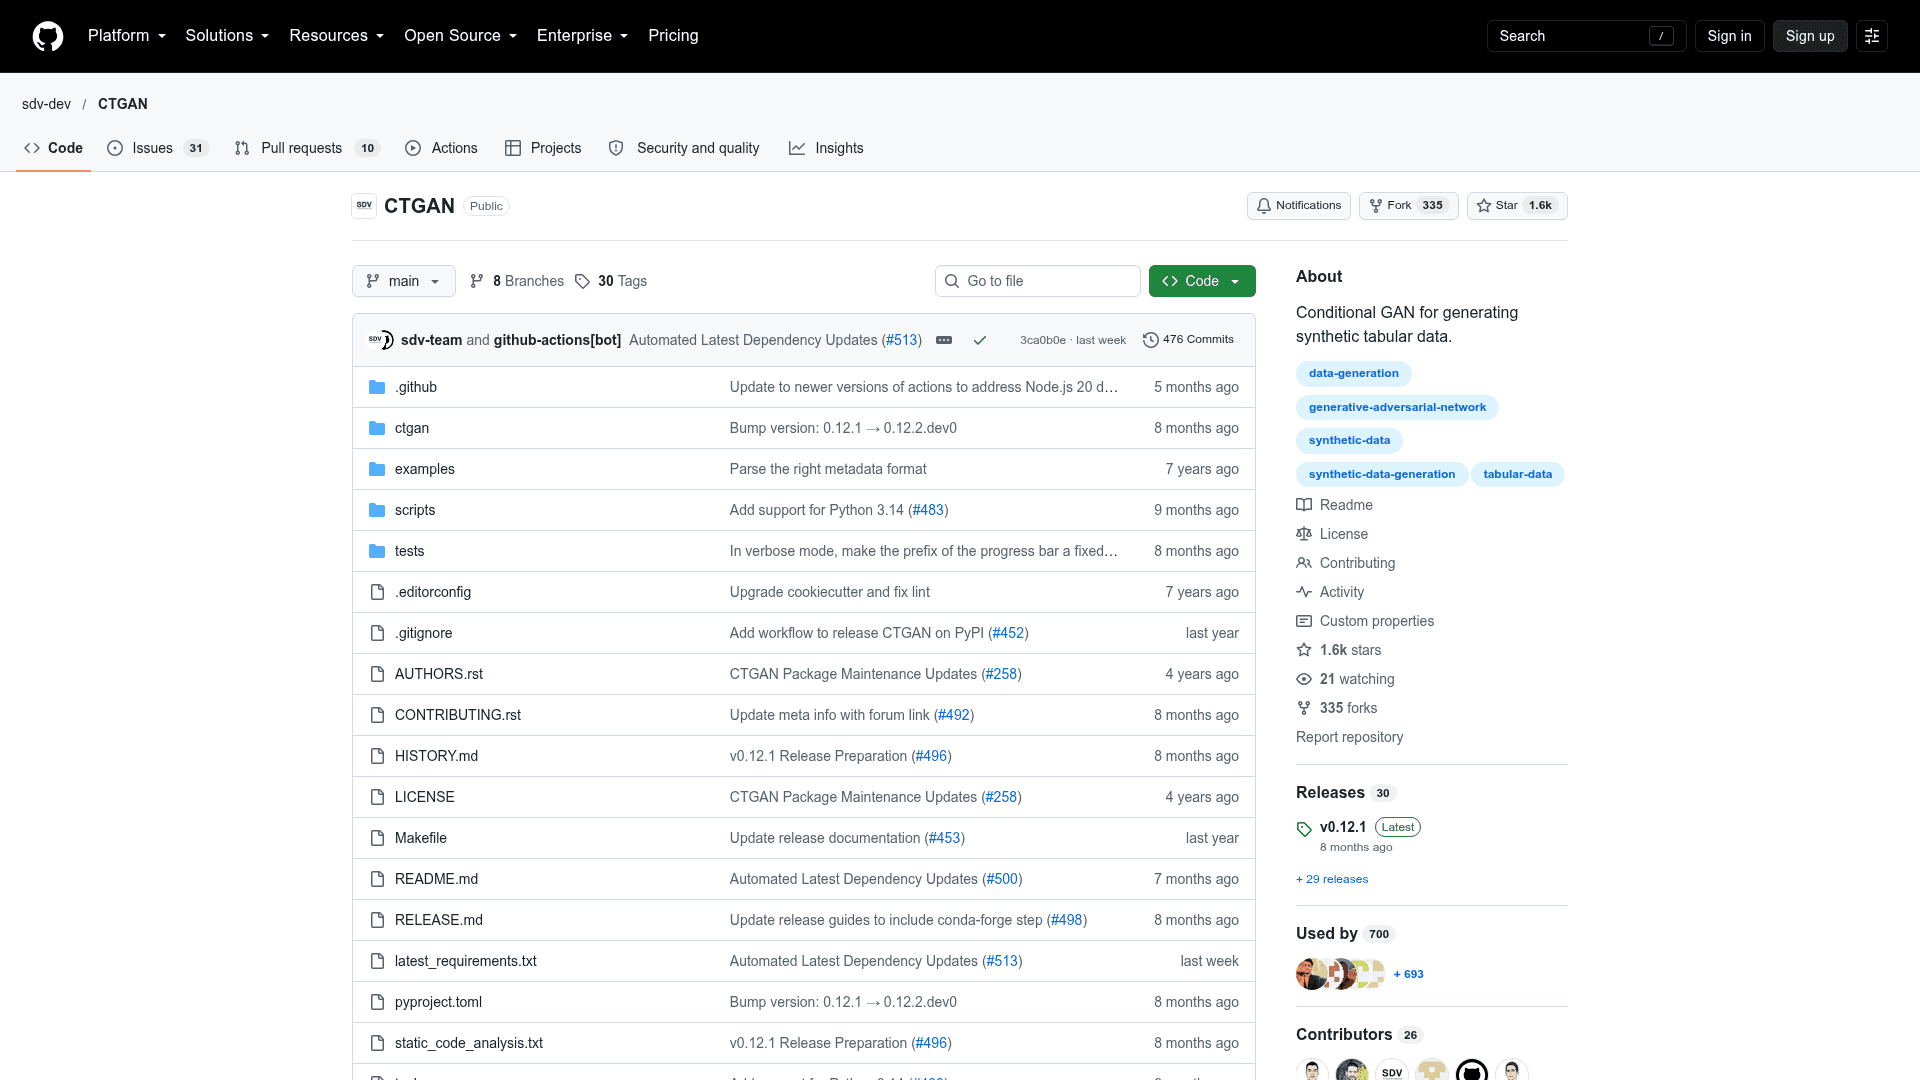Open the #513 pull request link in commit bar
Screen dimensions: 1920x1080
click(x=902, y=340)
